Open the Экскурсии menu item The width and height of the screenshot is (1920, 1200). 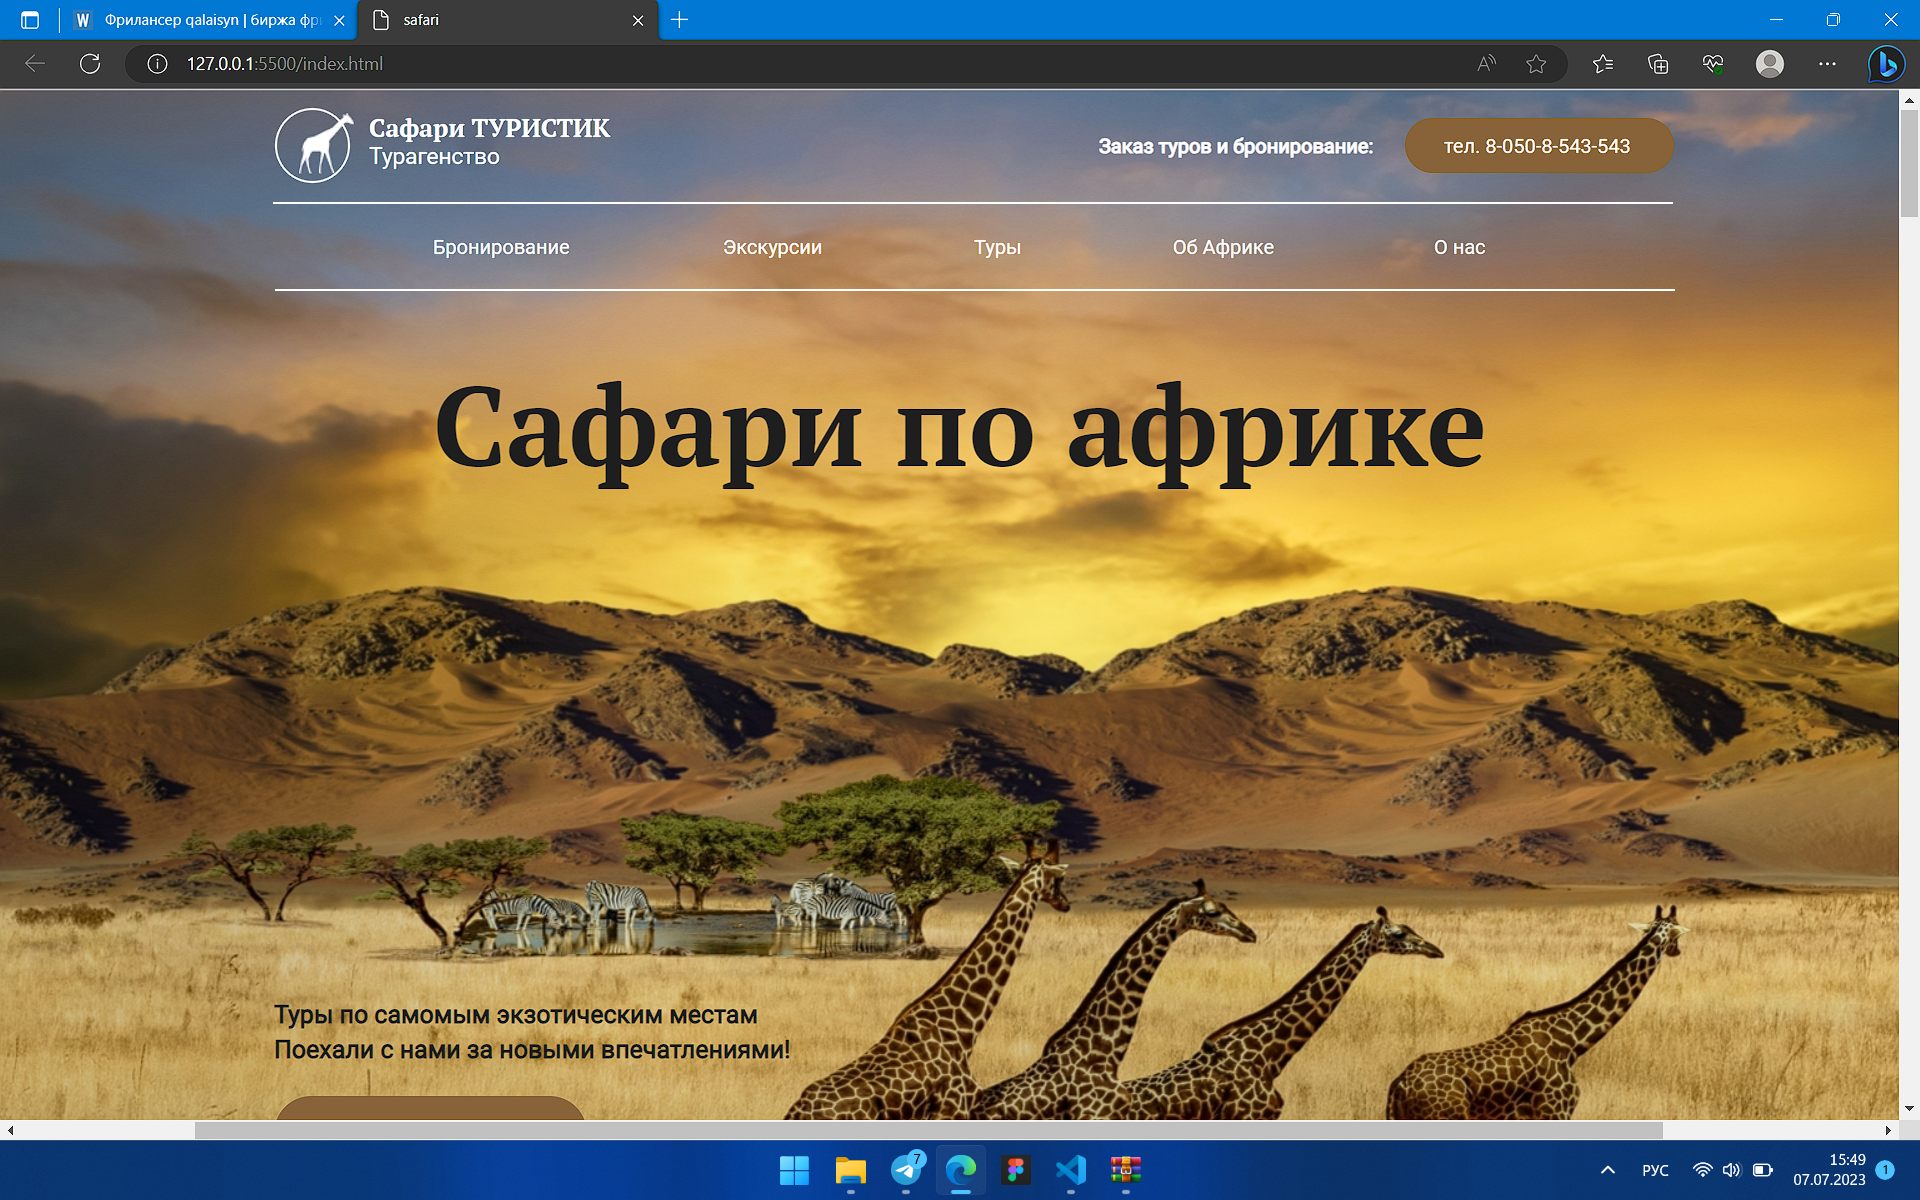[772, 247]
